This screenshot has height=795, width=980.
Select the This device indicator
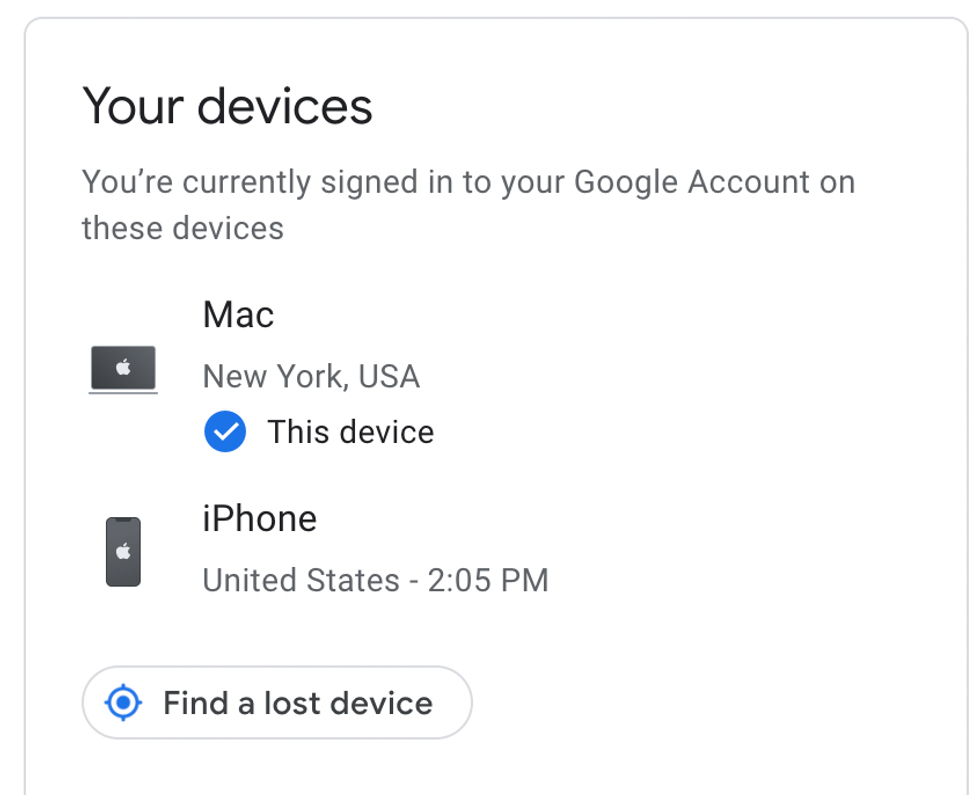(x=318, y=431)
